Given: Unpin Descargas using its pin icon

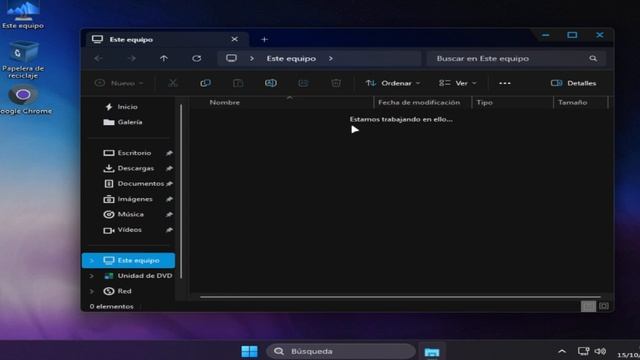Looking at the screenshot, I should coord(169,168).
